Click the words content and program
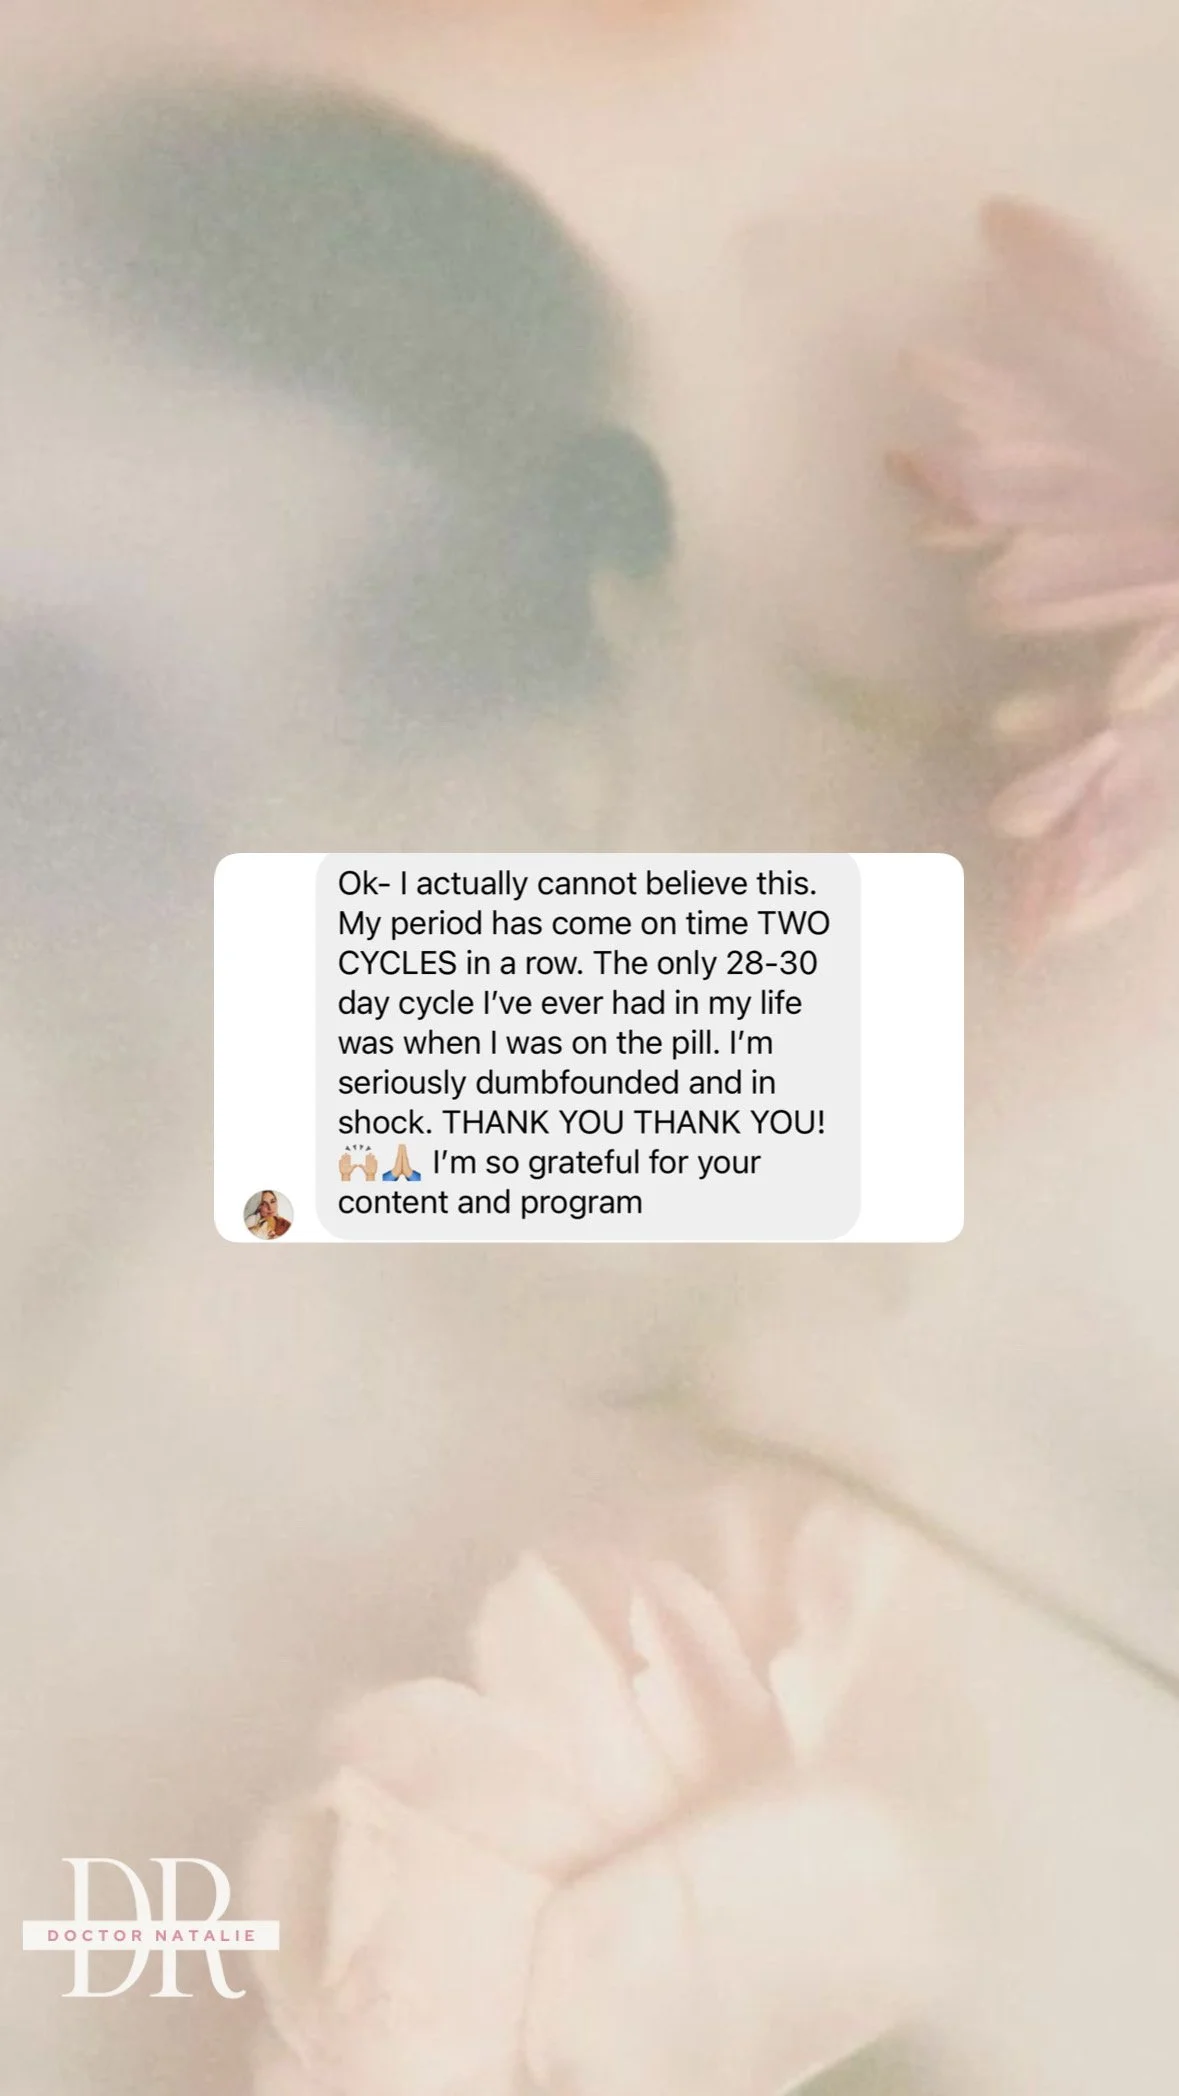This screenshot has width=1179, height=2096. (490, 1202)
